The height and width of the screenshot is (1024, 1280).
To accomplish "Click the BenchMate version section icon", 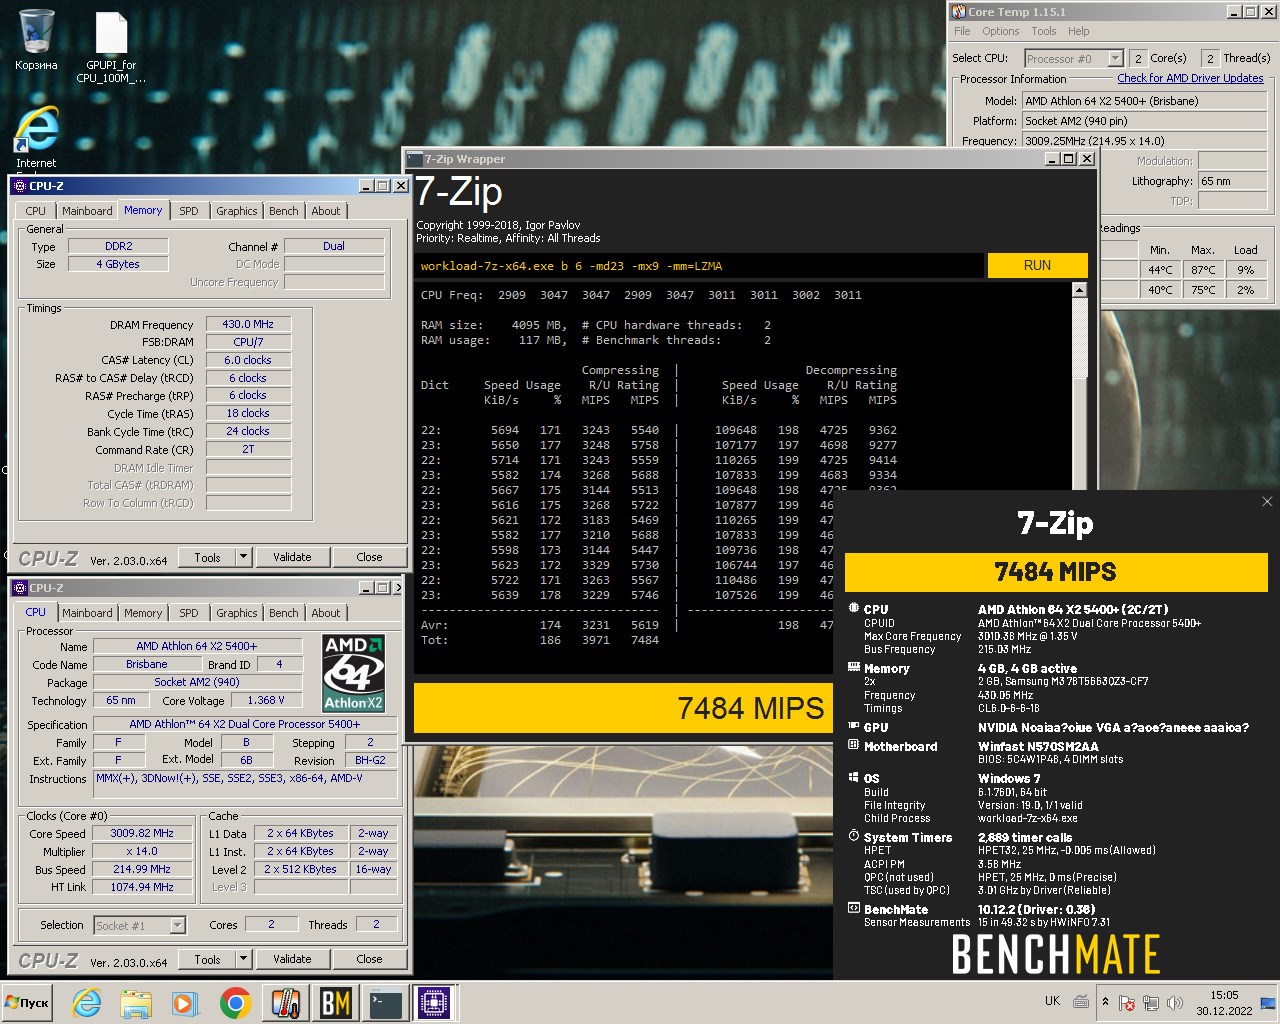I will click(853, 908).
